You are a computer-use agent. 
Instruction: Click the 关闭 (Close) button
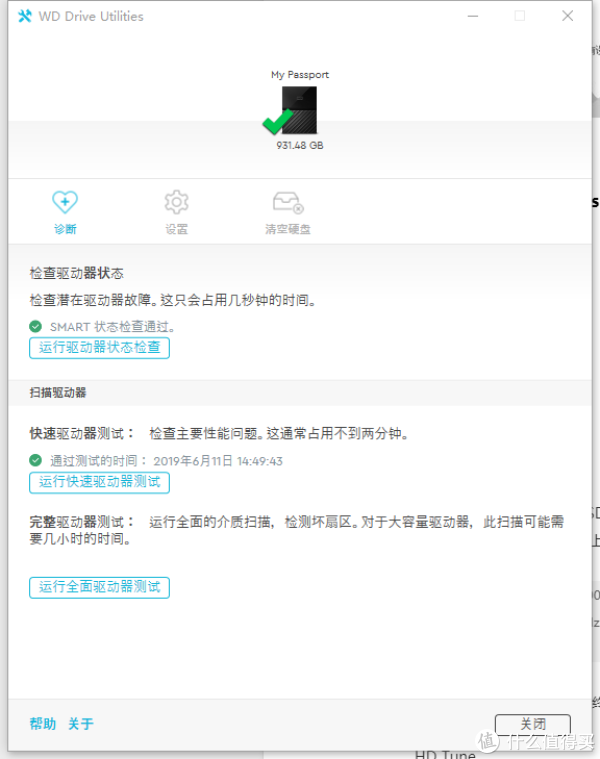point(533,724)
